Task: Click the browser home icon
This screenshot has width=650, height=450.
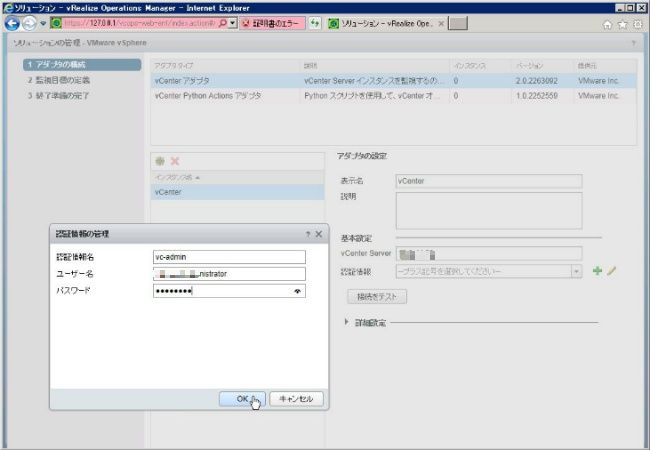Action: tap(607, 25)
